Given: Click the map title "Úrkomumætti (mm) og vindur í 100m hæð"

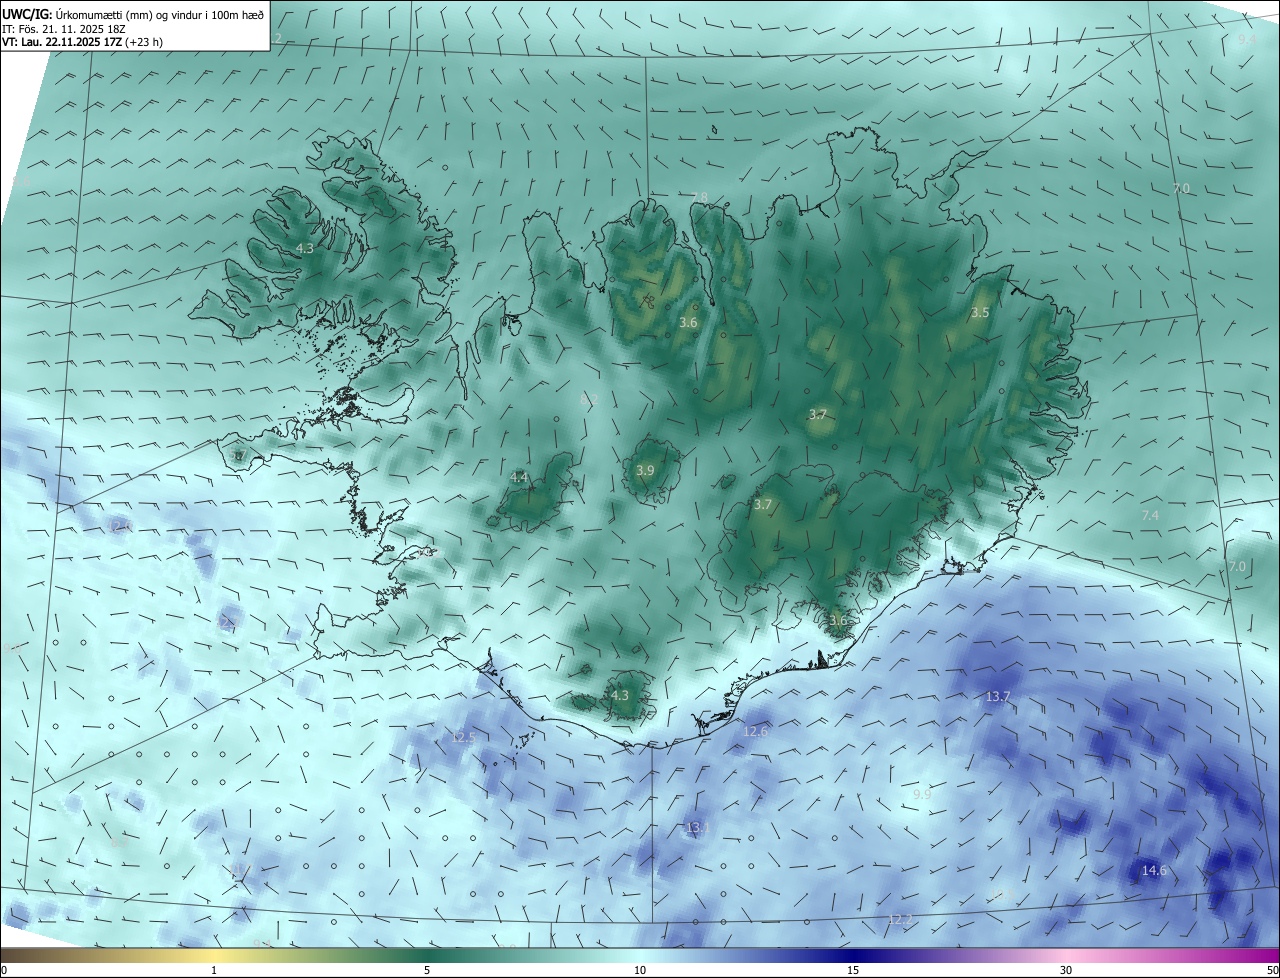Looking at the screenshot, I should coord(160,14).
